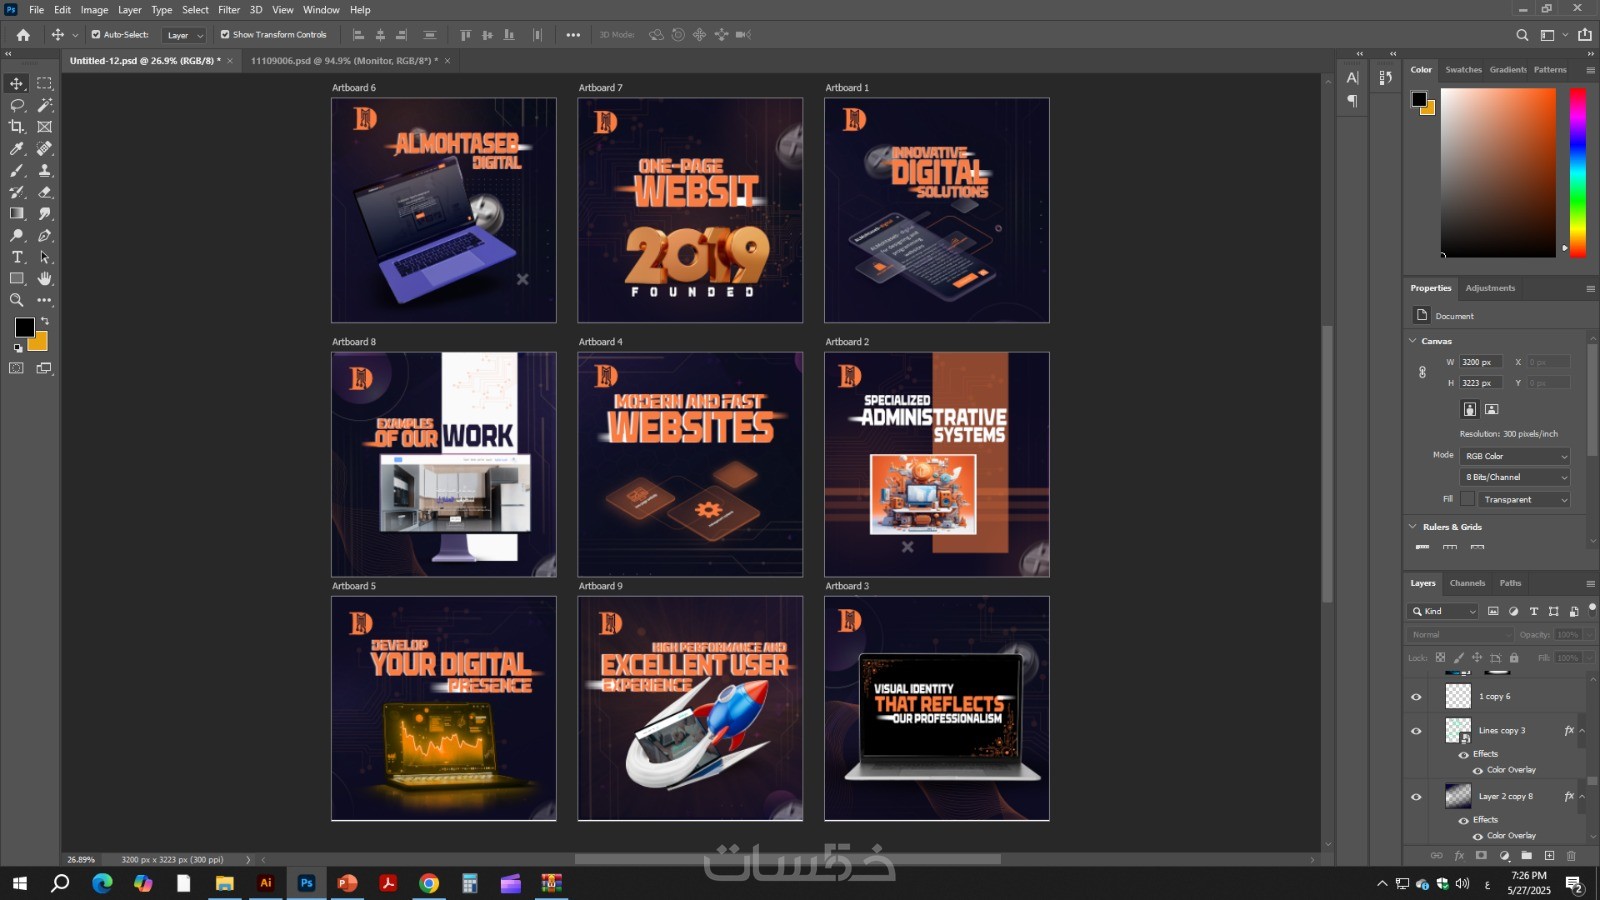Switch to the Channels tab
This screenshot has height=900, width=1600.
[x=1467, y=583]
